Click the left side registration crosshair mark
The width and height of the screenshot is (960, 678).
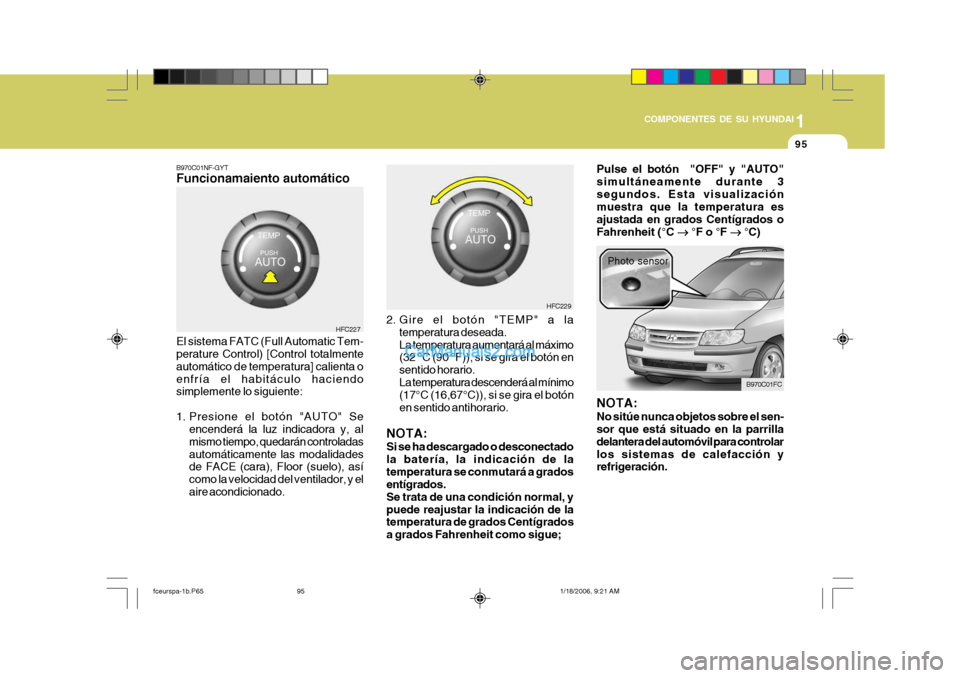coord(118,339)
